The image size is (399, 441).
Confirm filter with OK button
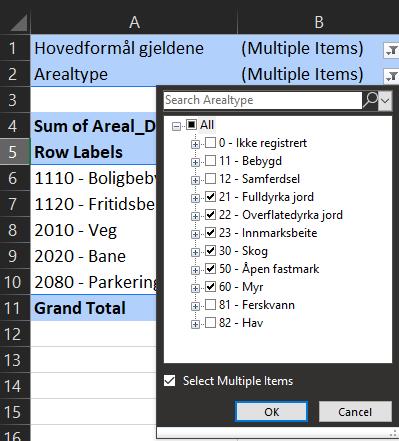(271, 412)
